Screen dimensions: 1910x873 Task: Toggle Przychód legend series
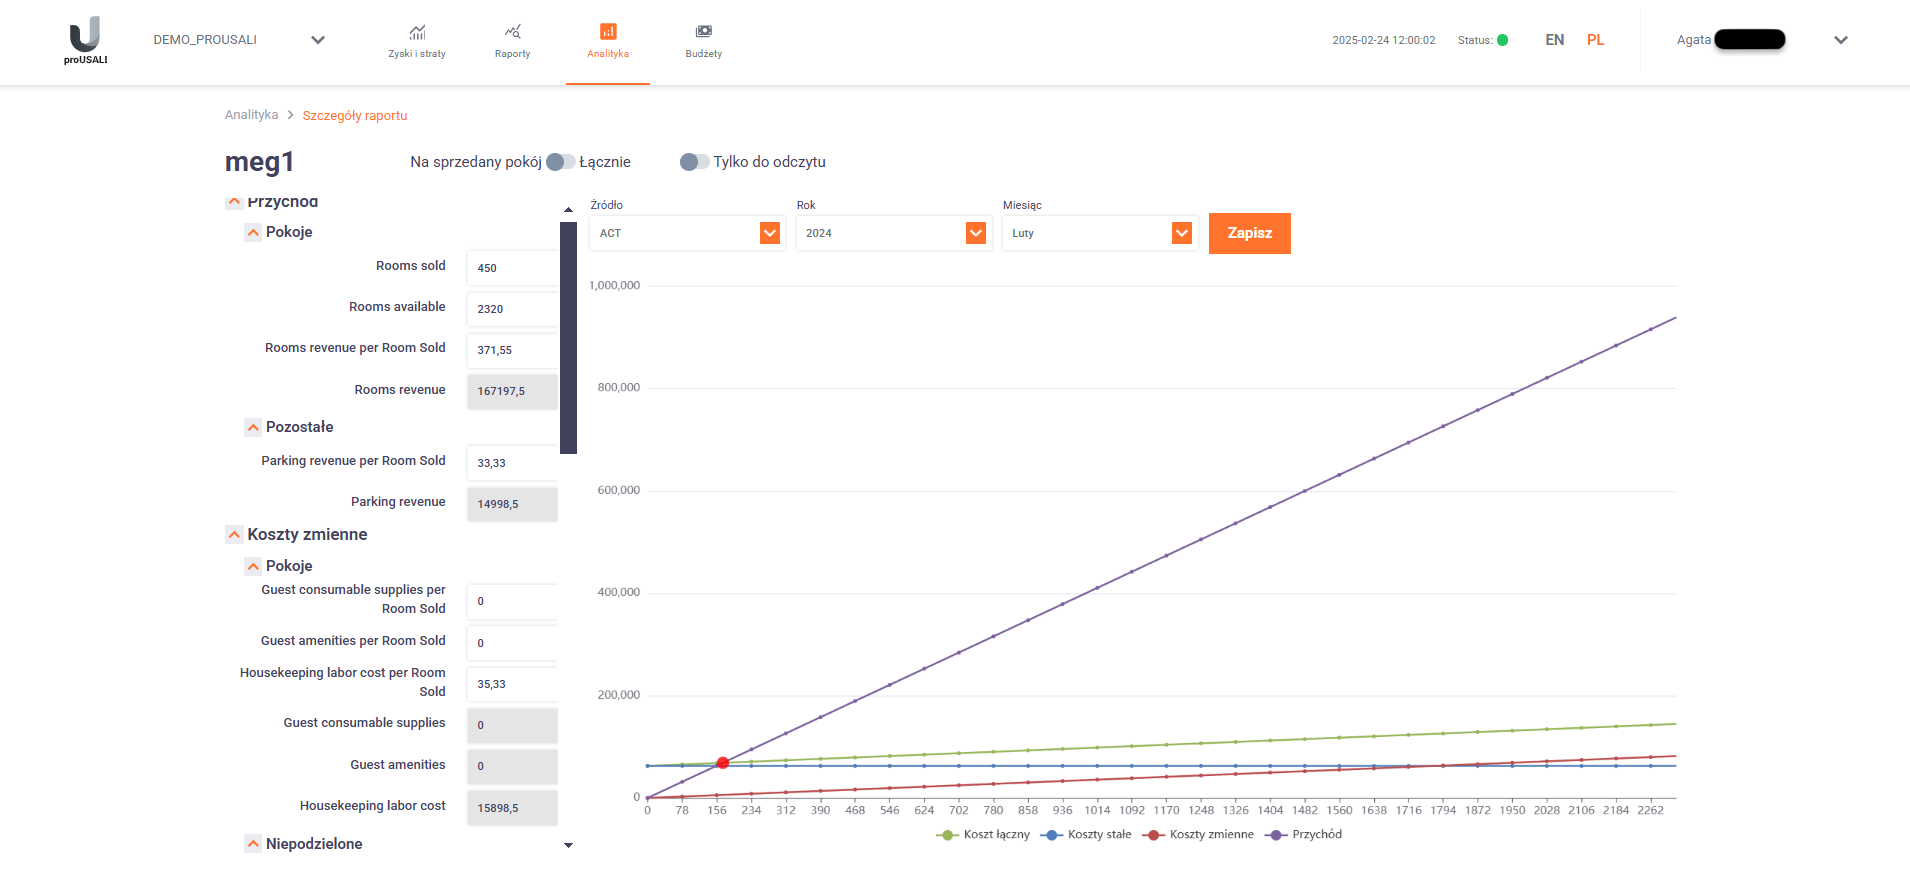click(x=1303, y=835)
